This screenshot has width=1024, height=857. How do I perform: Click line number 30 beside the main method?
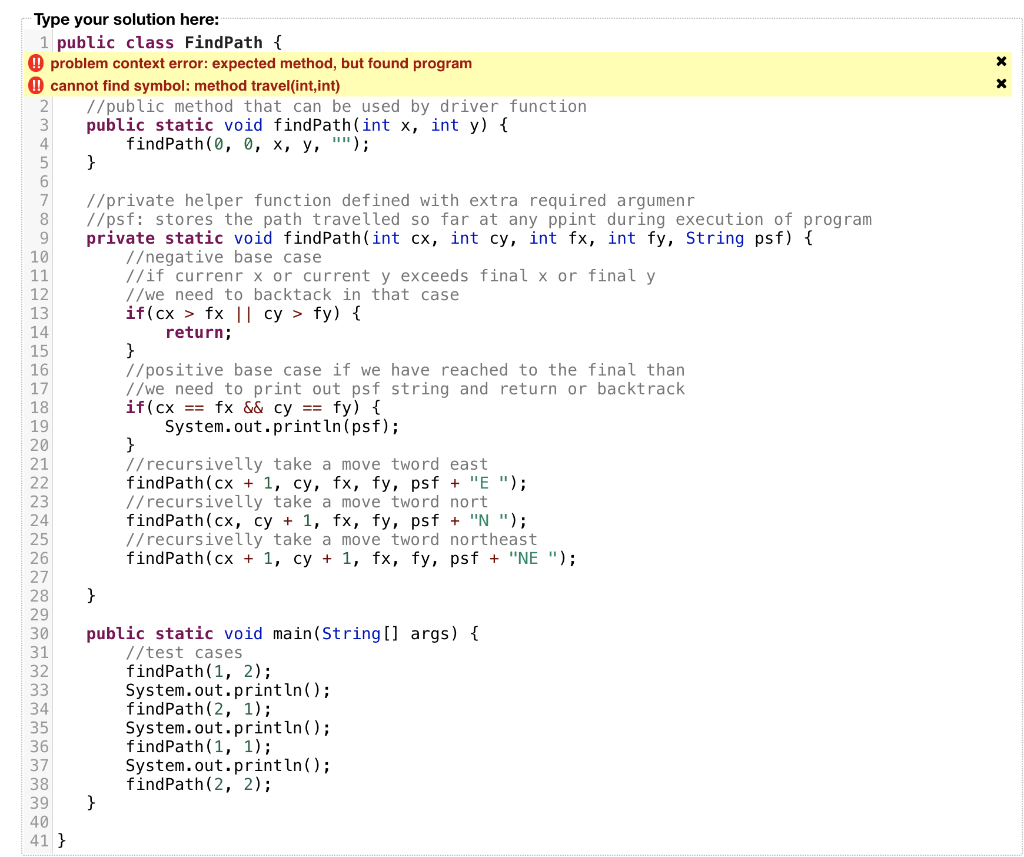[39, 633]
